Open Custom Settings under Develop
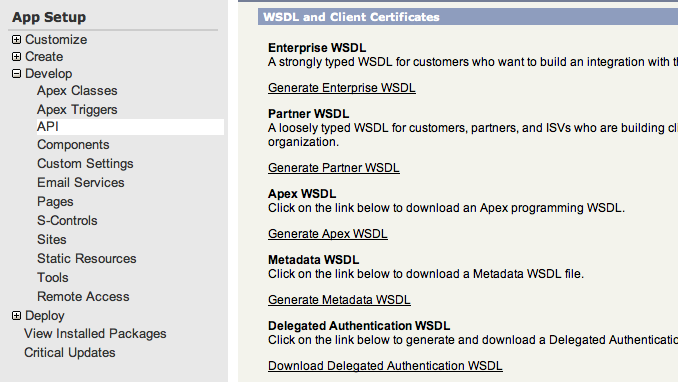 pos(85,164)
